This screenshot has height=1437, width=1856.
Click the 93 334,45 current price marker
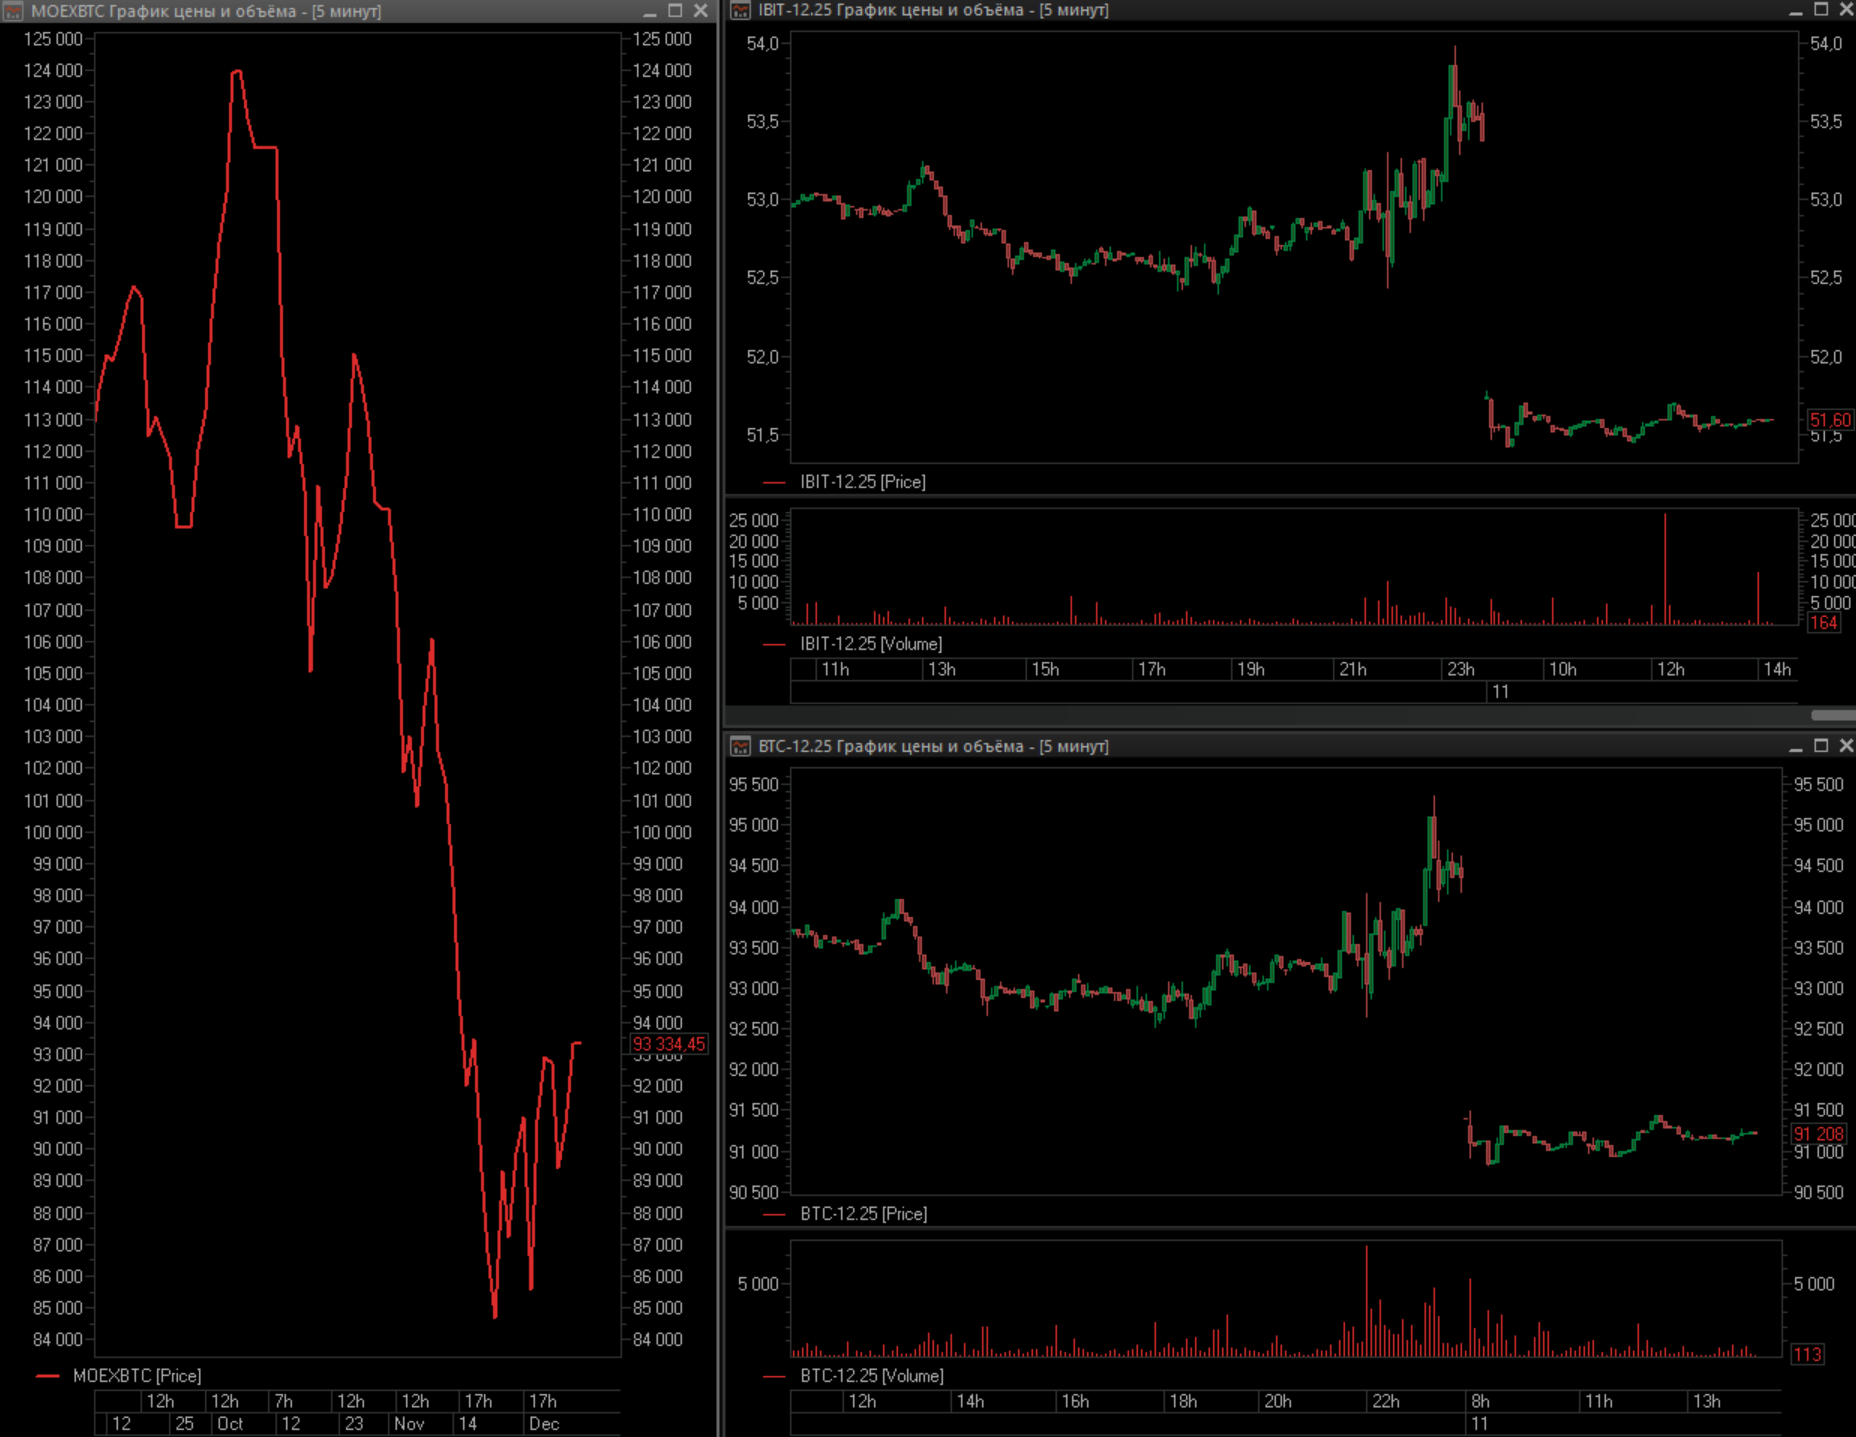coord(668,1044)
